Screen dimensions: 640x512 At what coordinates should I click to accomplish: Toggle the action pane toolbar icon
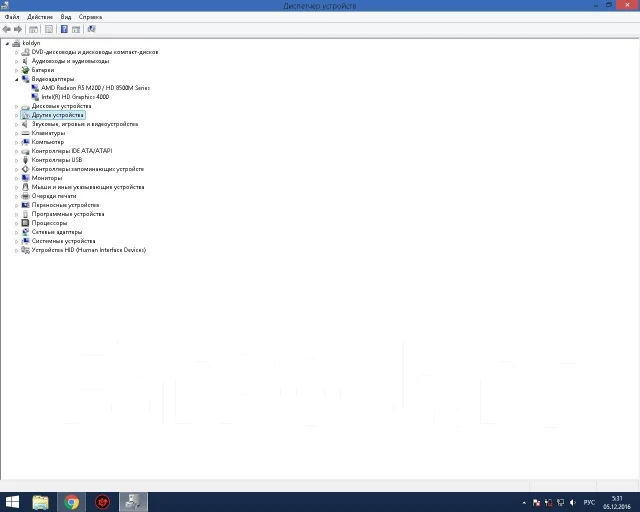point(76,29)
